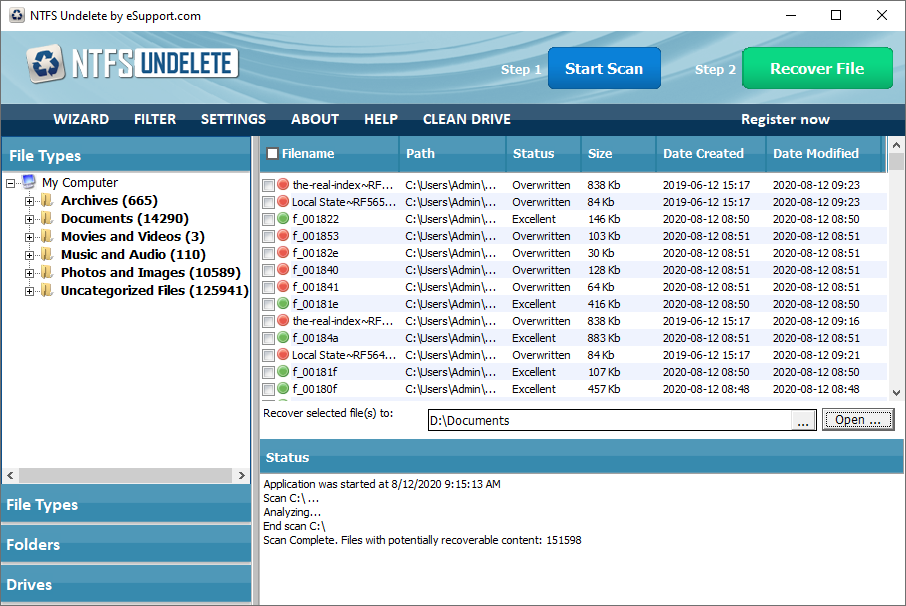Open the Folders panel section
This screenshot has height=606, width=906.
tap(126, 544)
